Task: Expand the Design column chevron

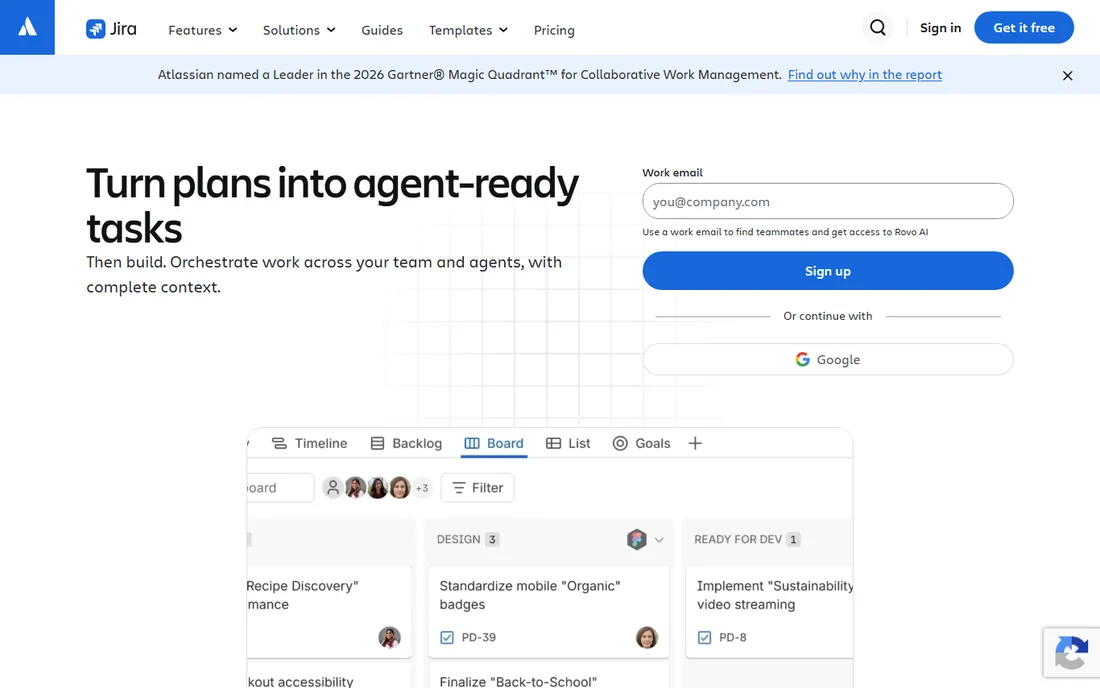Action: pyautogui.click(x=659, y=540)
